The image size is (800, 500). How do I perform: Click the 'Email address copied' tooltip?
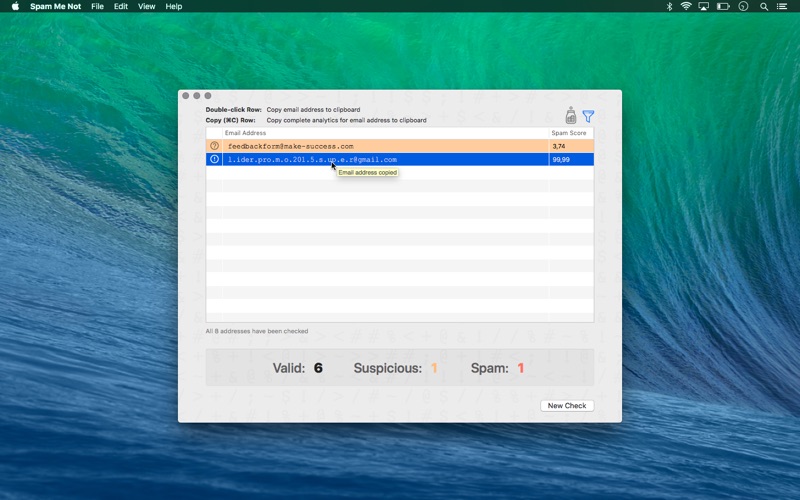pos(367,172)
